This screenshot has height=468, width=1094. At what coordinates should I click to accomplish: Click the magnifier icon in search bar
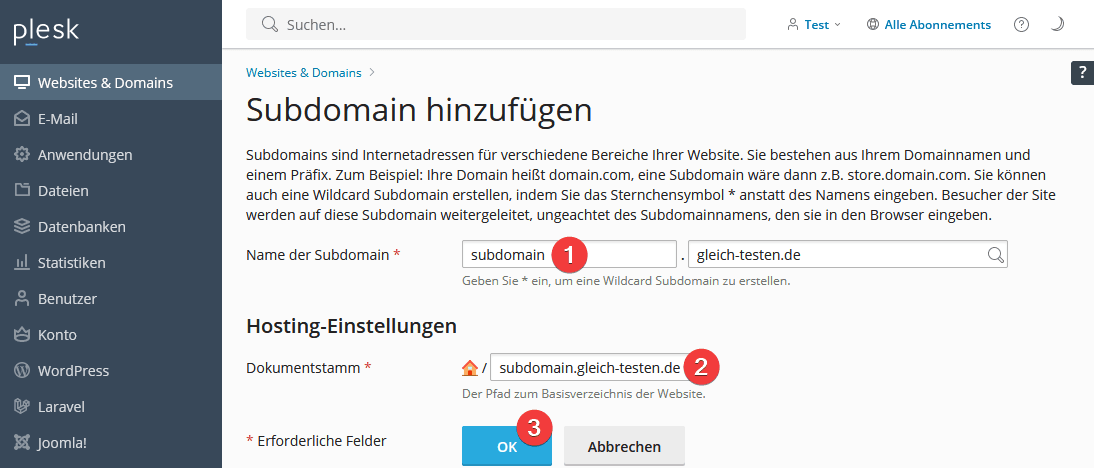point(270,24)
